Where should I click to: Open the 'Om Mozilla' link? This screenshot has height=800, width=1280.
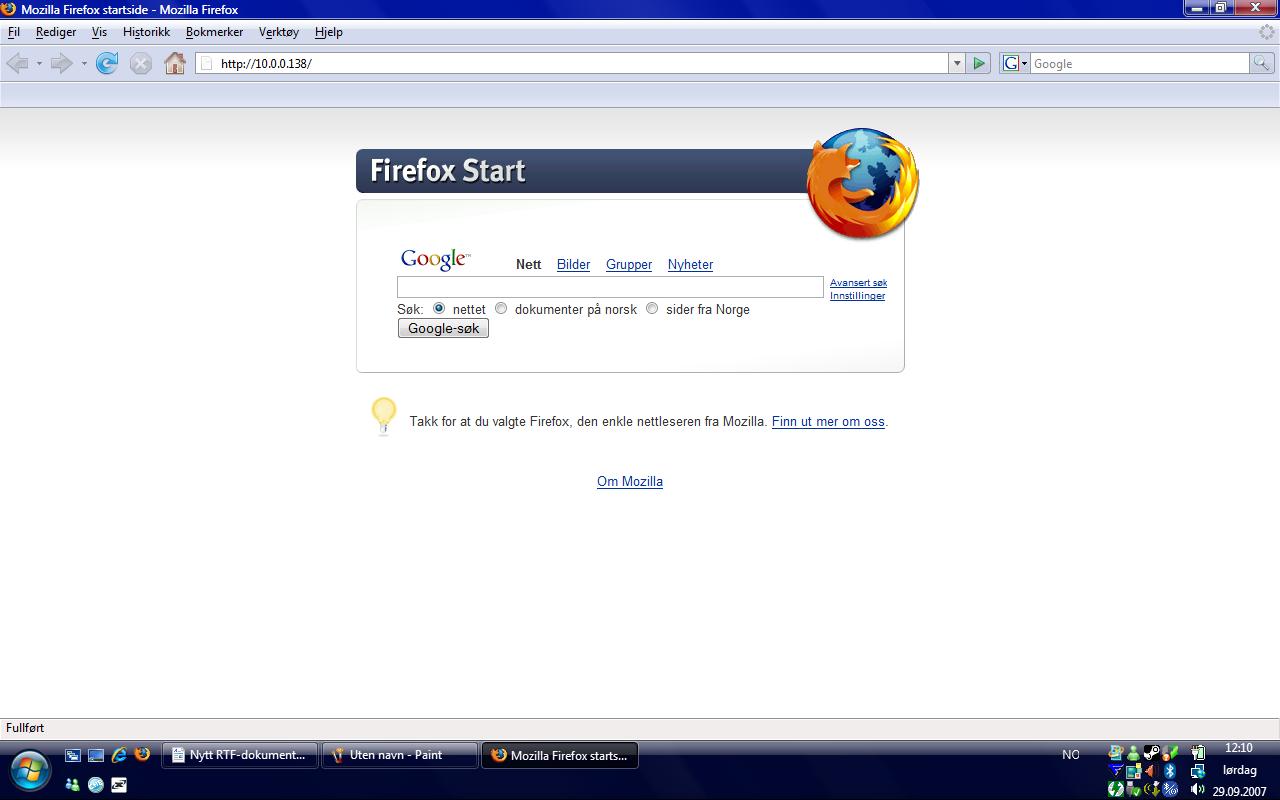[x=630, y=481]
